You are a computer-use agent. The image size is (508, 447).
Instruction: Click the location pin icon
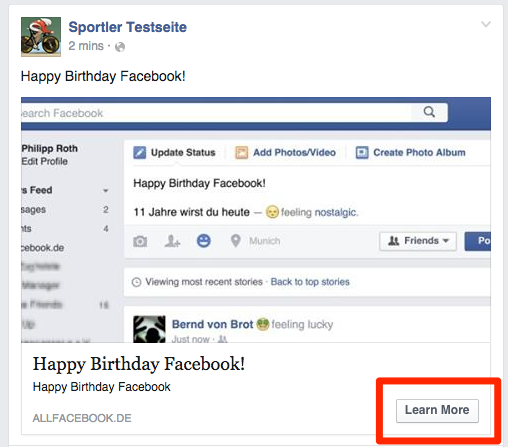tap(235, 241)
